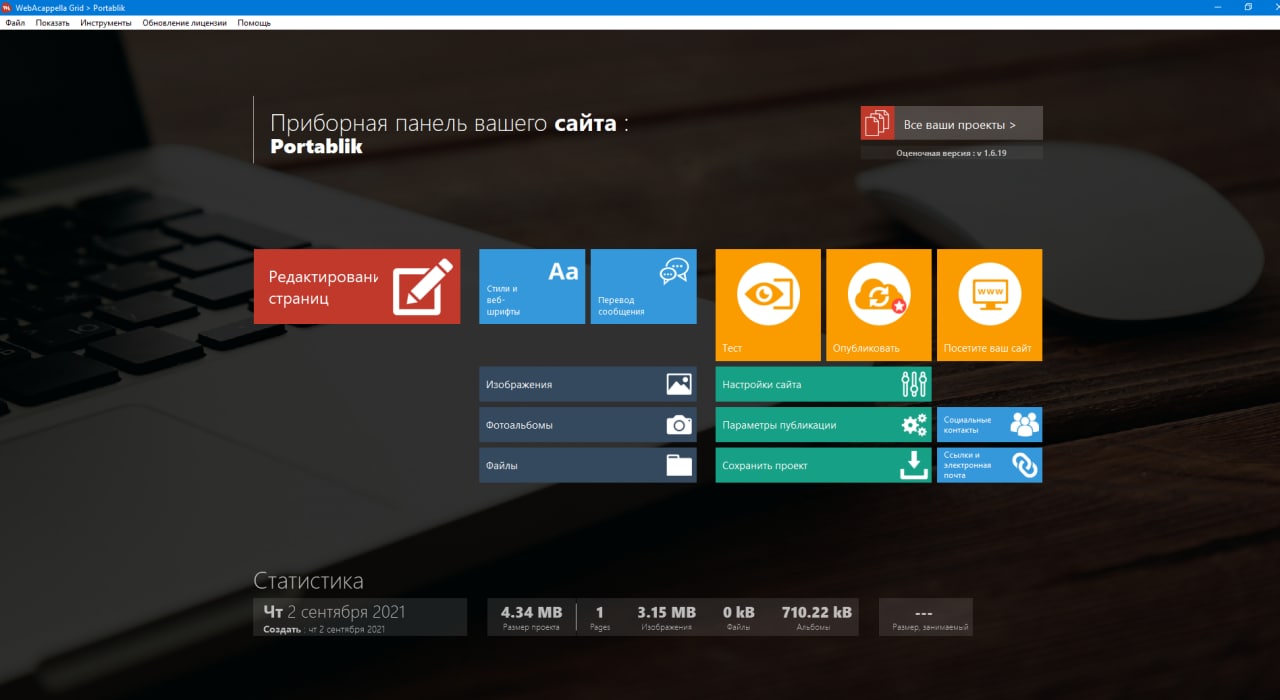The height and width of the screenshot is (700, 1280).
Task: Click the www monitor icon
Action: [989, 295]
